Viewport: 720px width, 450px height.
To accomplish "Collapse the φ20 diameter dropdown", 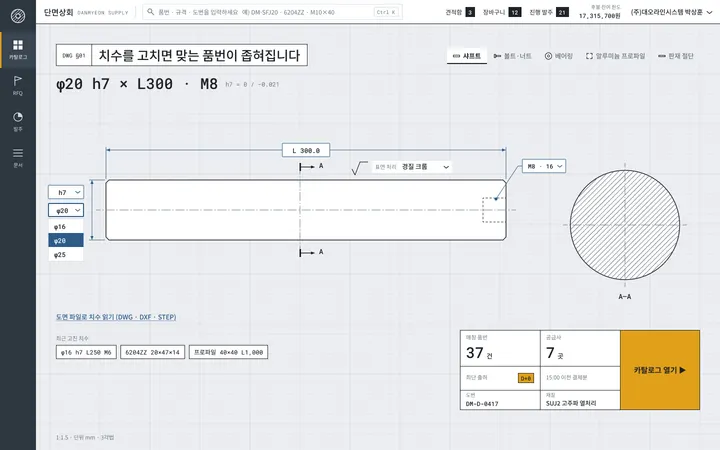I will point(66,210).
